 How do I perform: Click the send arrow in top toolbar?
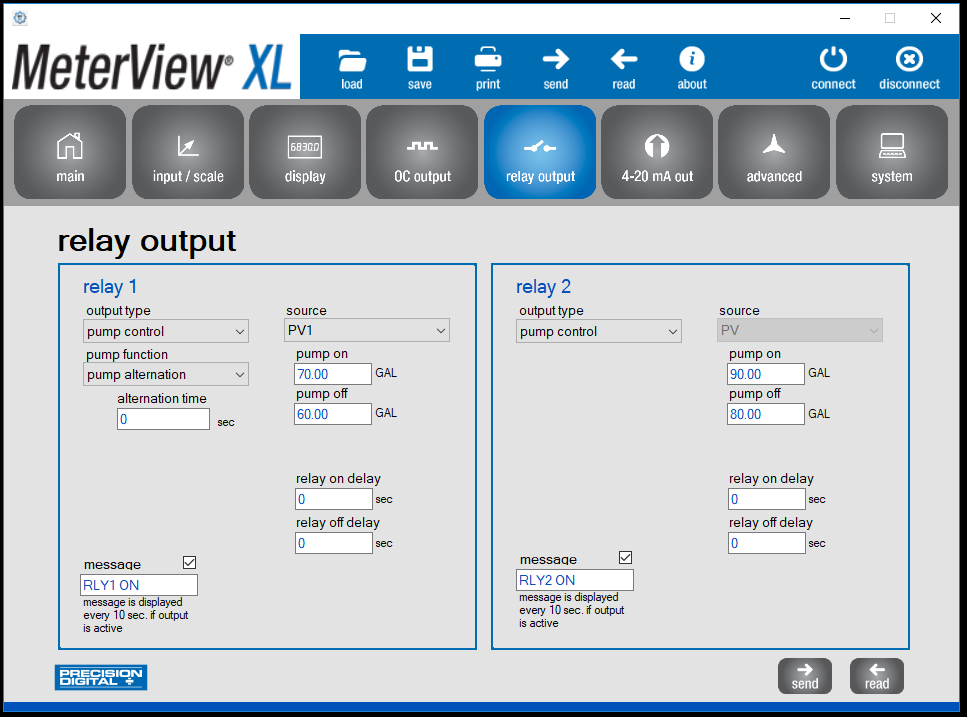[556, 59]
